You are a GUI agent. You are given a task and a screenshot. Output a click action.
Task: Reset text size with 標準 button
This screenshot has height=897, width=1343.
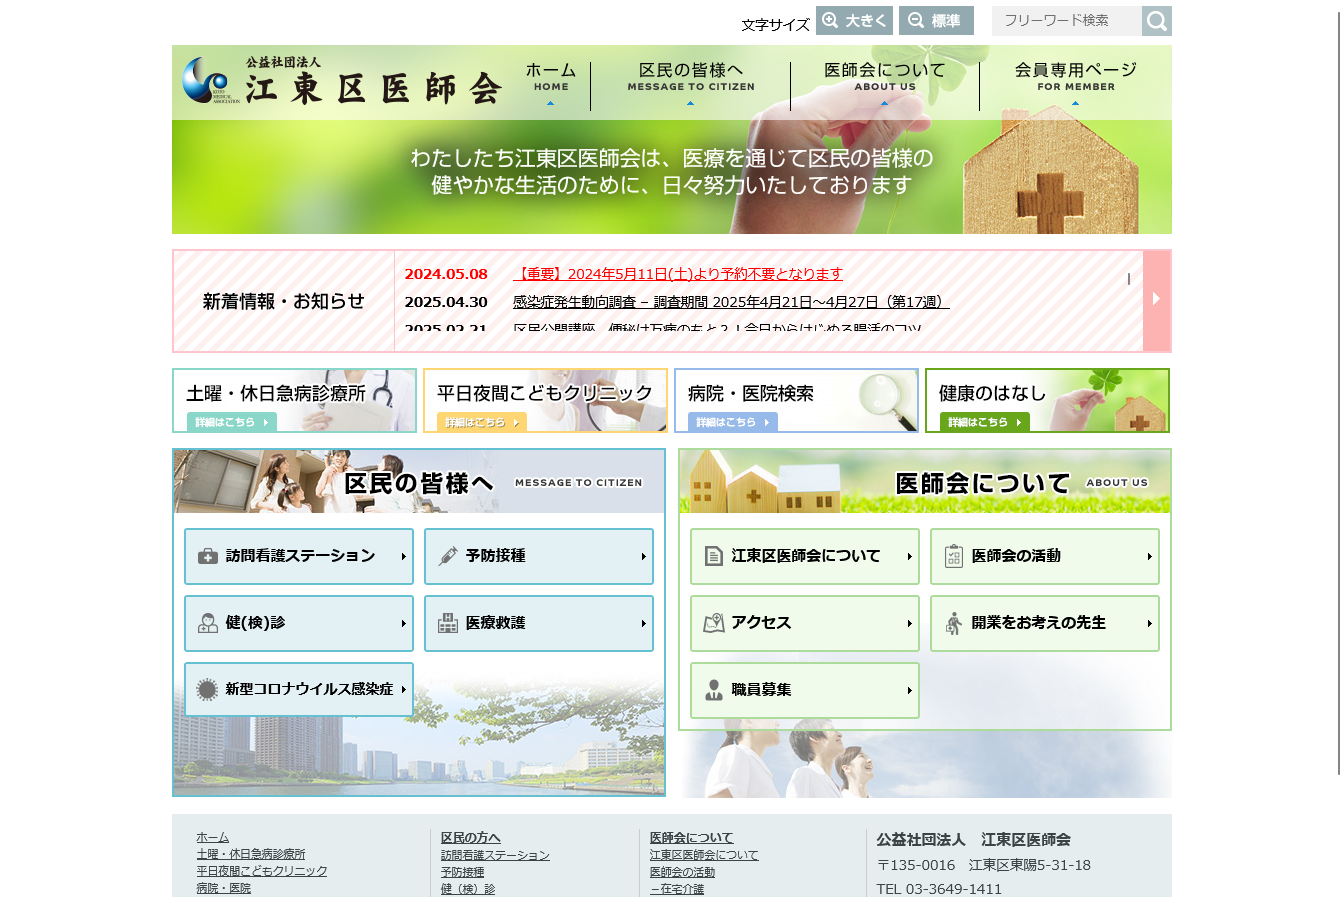point(936,21)
